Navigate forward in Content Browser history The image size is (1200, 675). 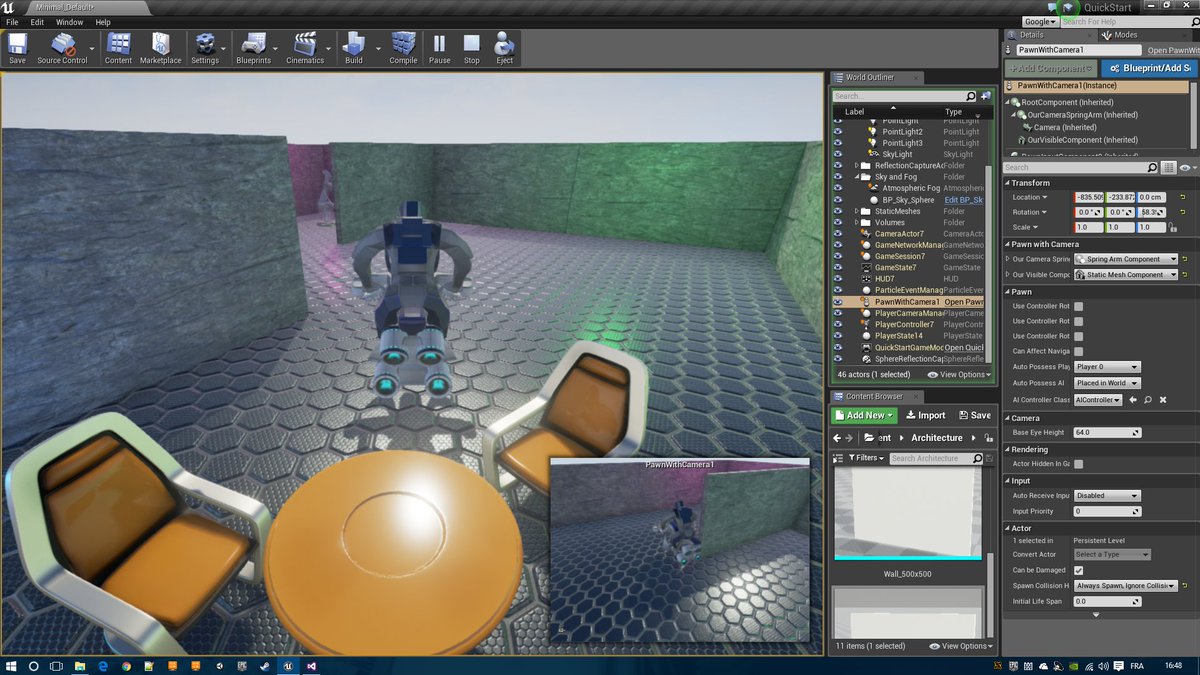click(x=849, y=438)
